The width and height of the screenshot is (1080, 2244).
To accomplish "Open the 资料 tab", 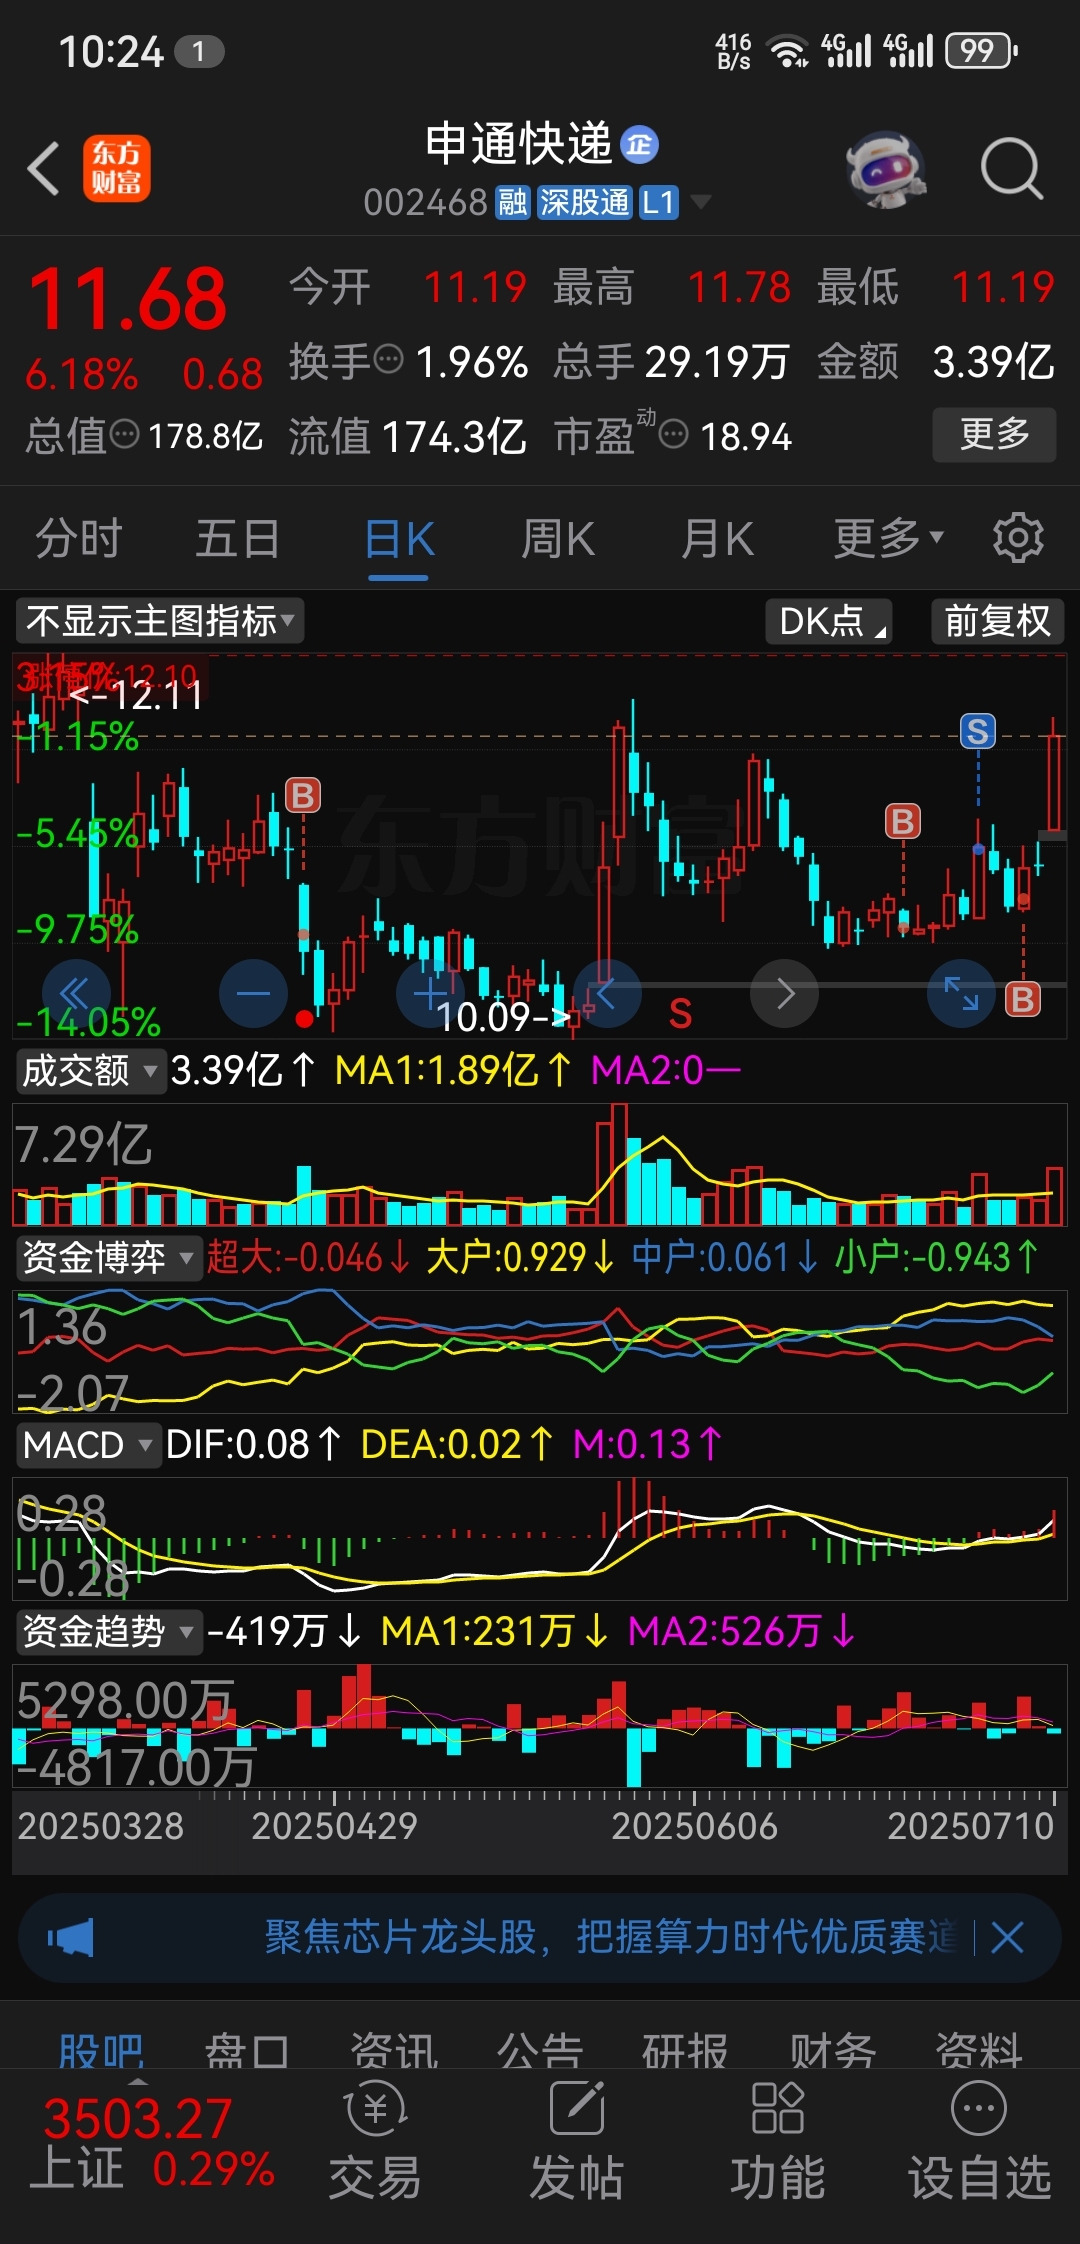I will 979,2050.
